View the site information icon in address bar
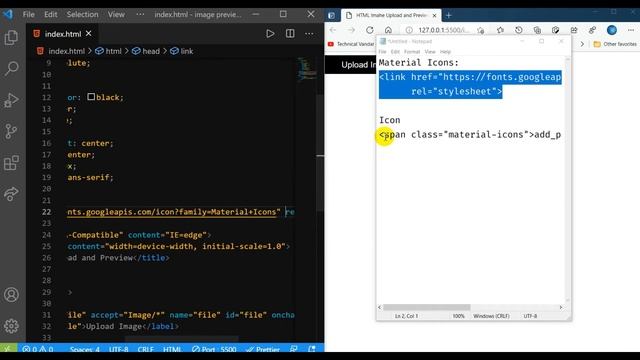640x360 pixels. 409,30
